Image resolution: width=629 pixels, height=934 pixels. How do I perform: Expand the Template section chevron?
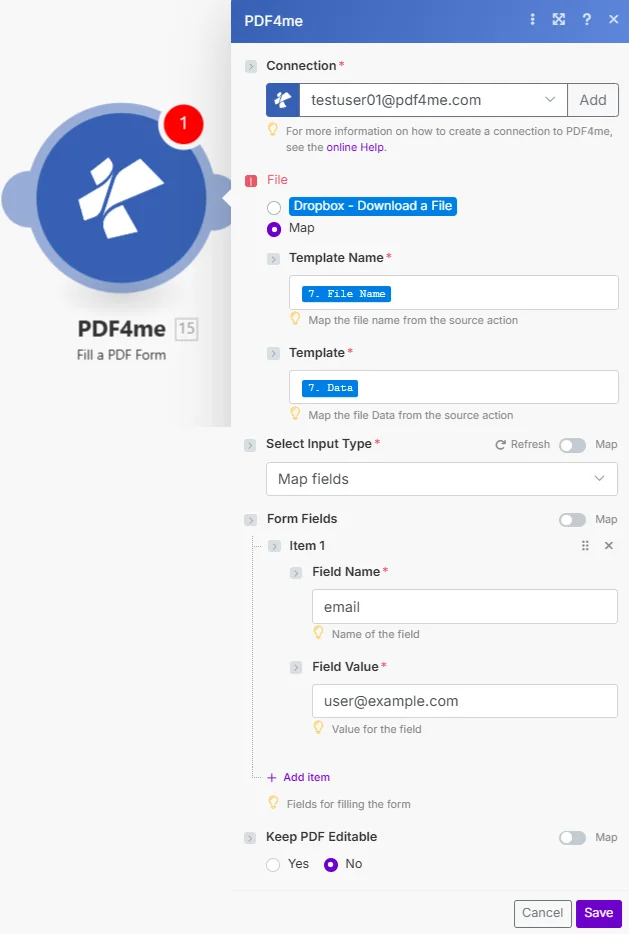(x=273, y=354)
